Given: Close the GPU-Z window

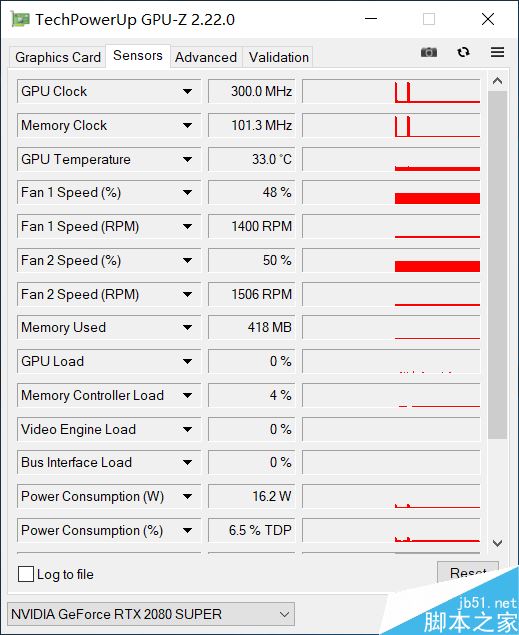Looking at the screenshot, I should pyautogui.click(x=488, y=19).
